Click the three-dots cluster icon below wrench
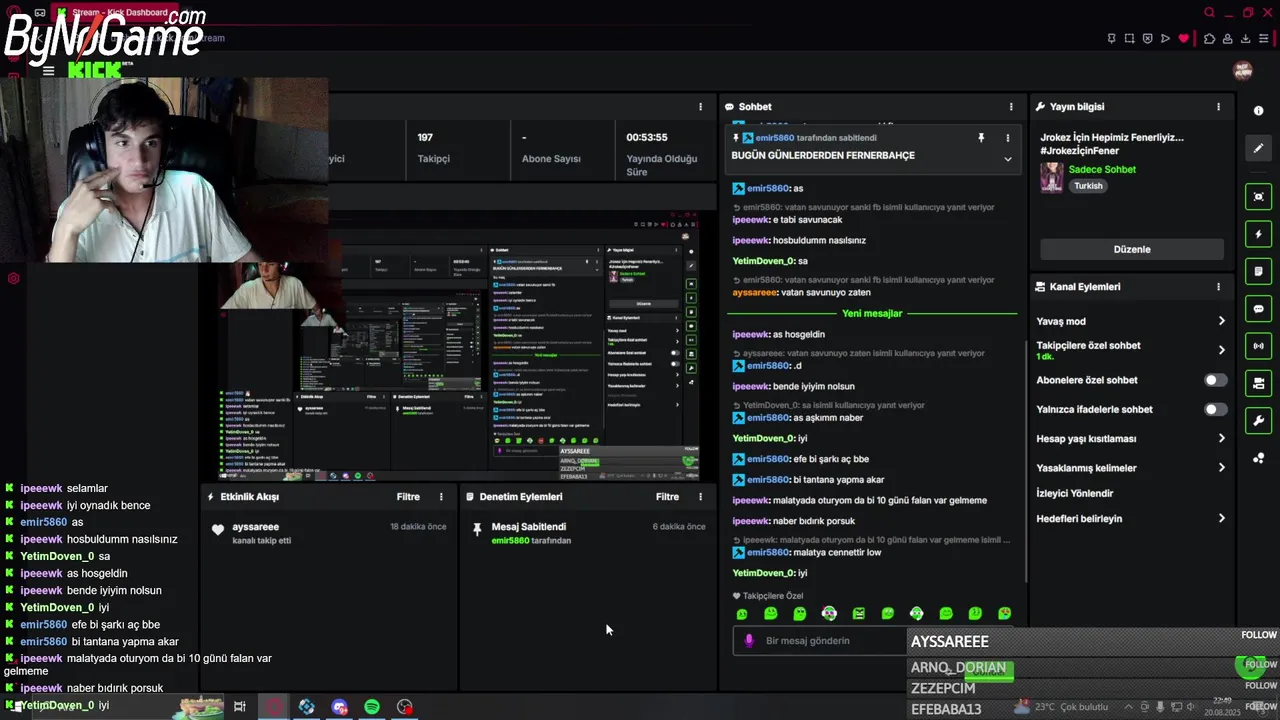 (x=1258, y=458)
